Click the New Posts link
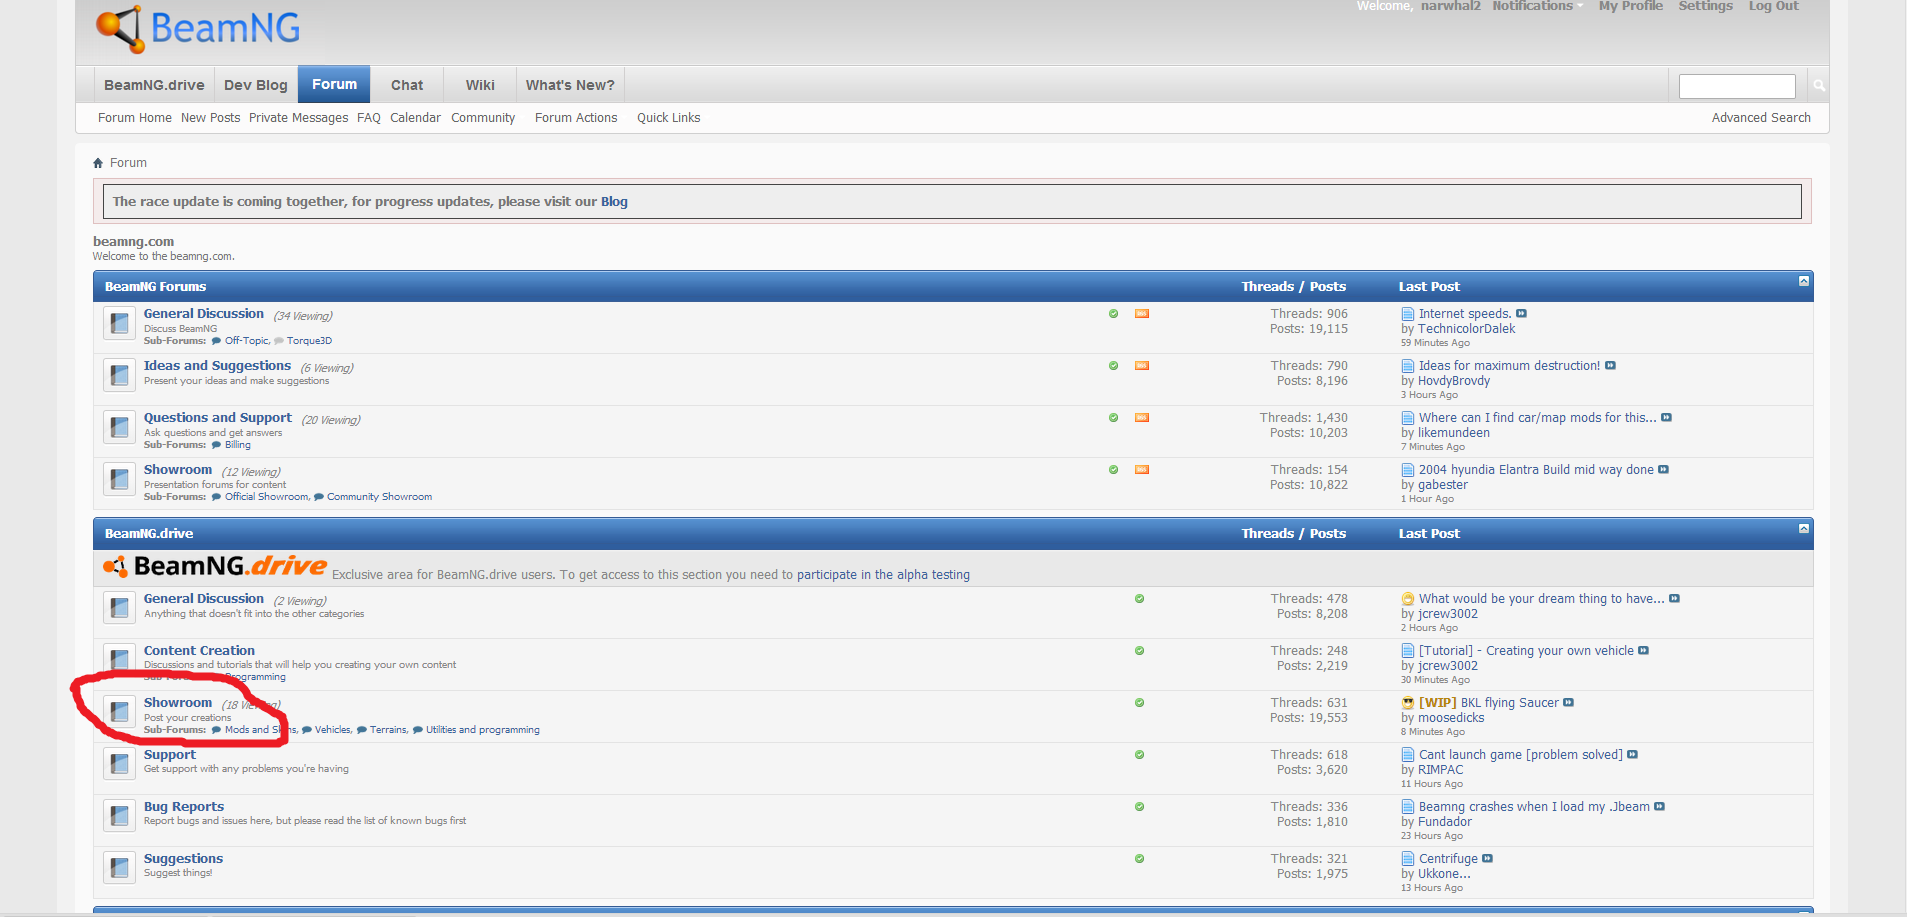 210,118
